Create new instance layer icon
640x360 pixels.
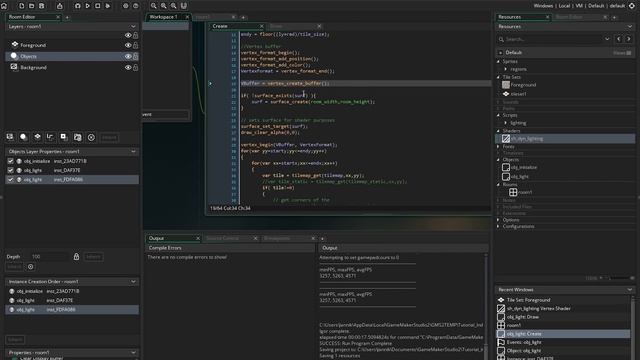(24, 137)
